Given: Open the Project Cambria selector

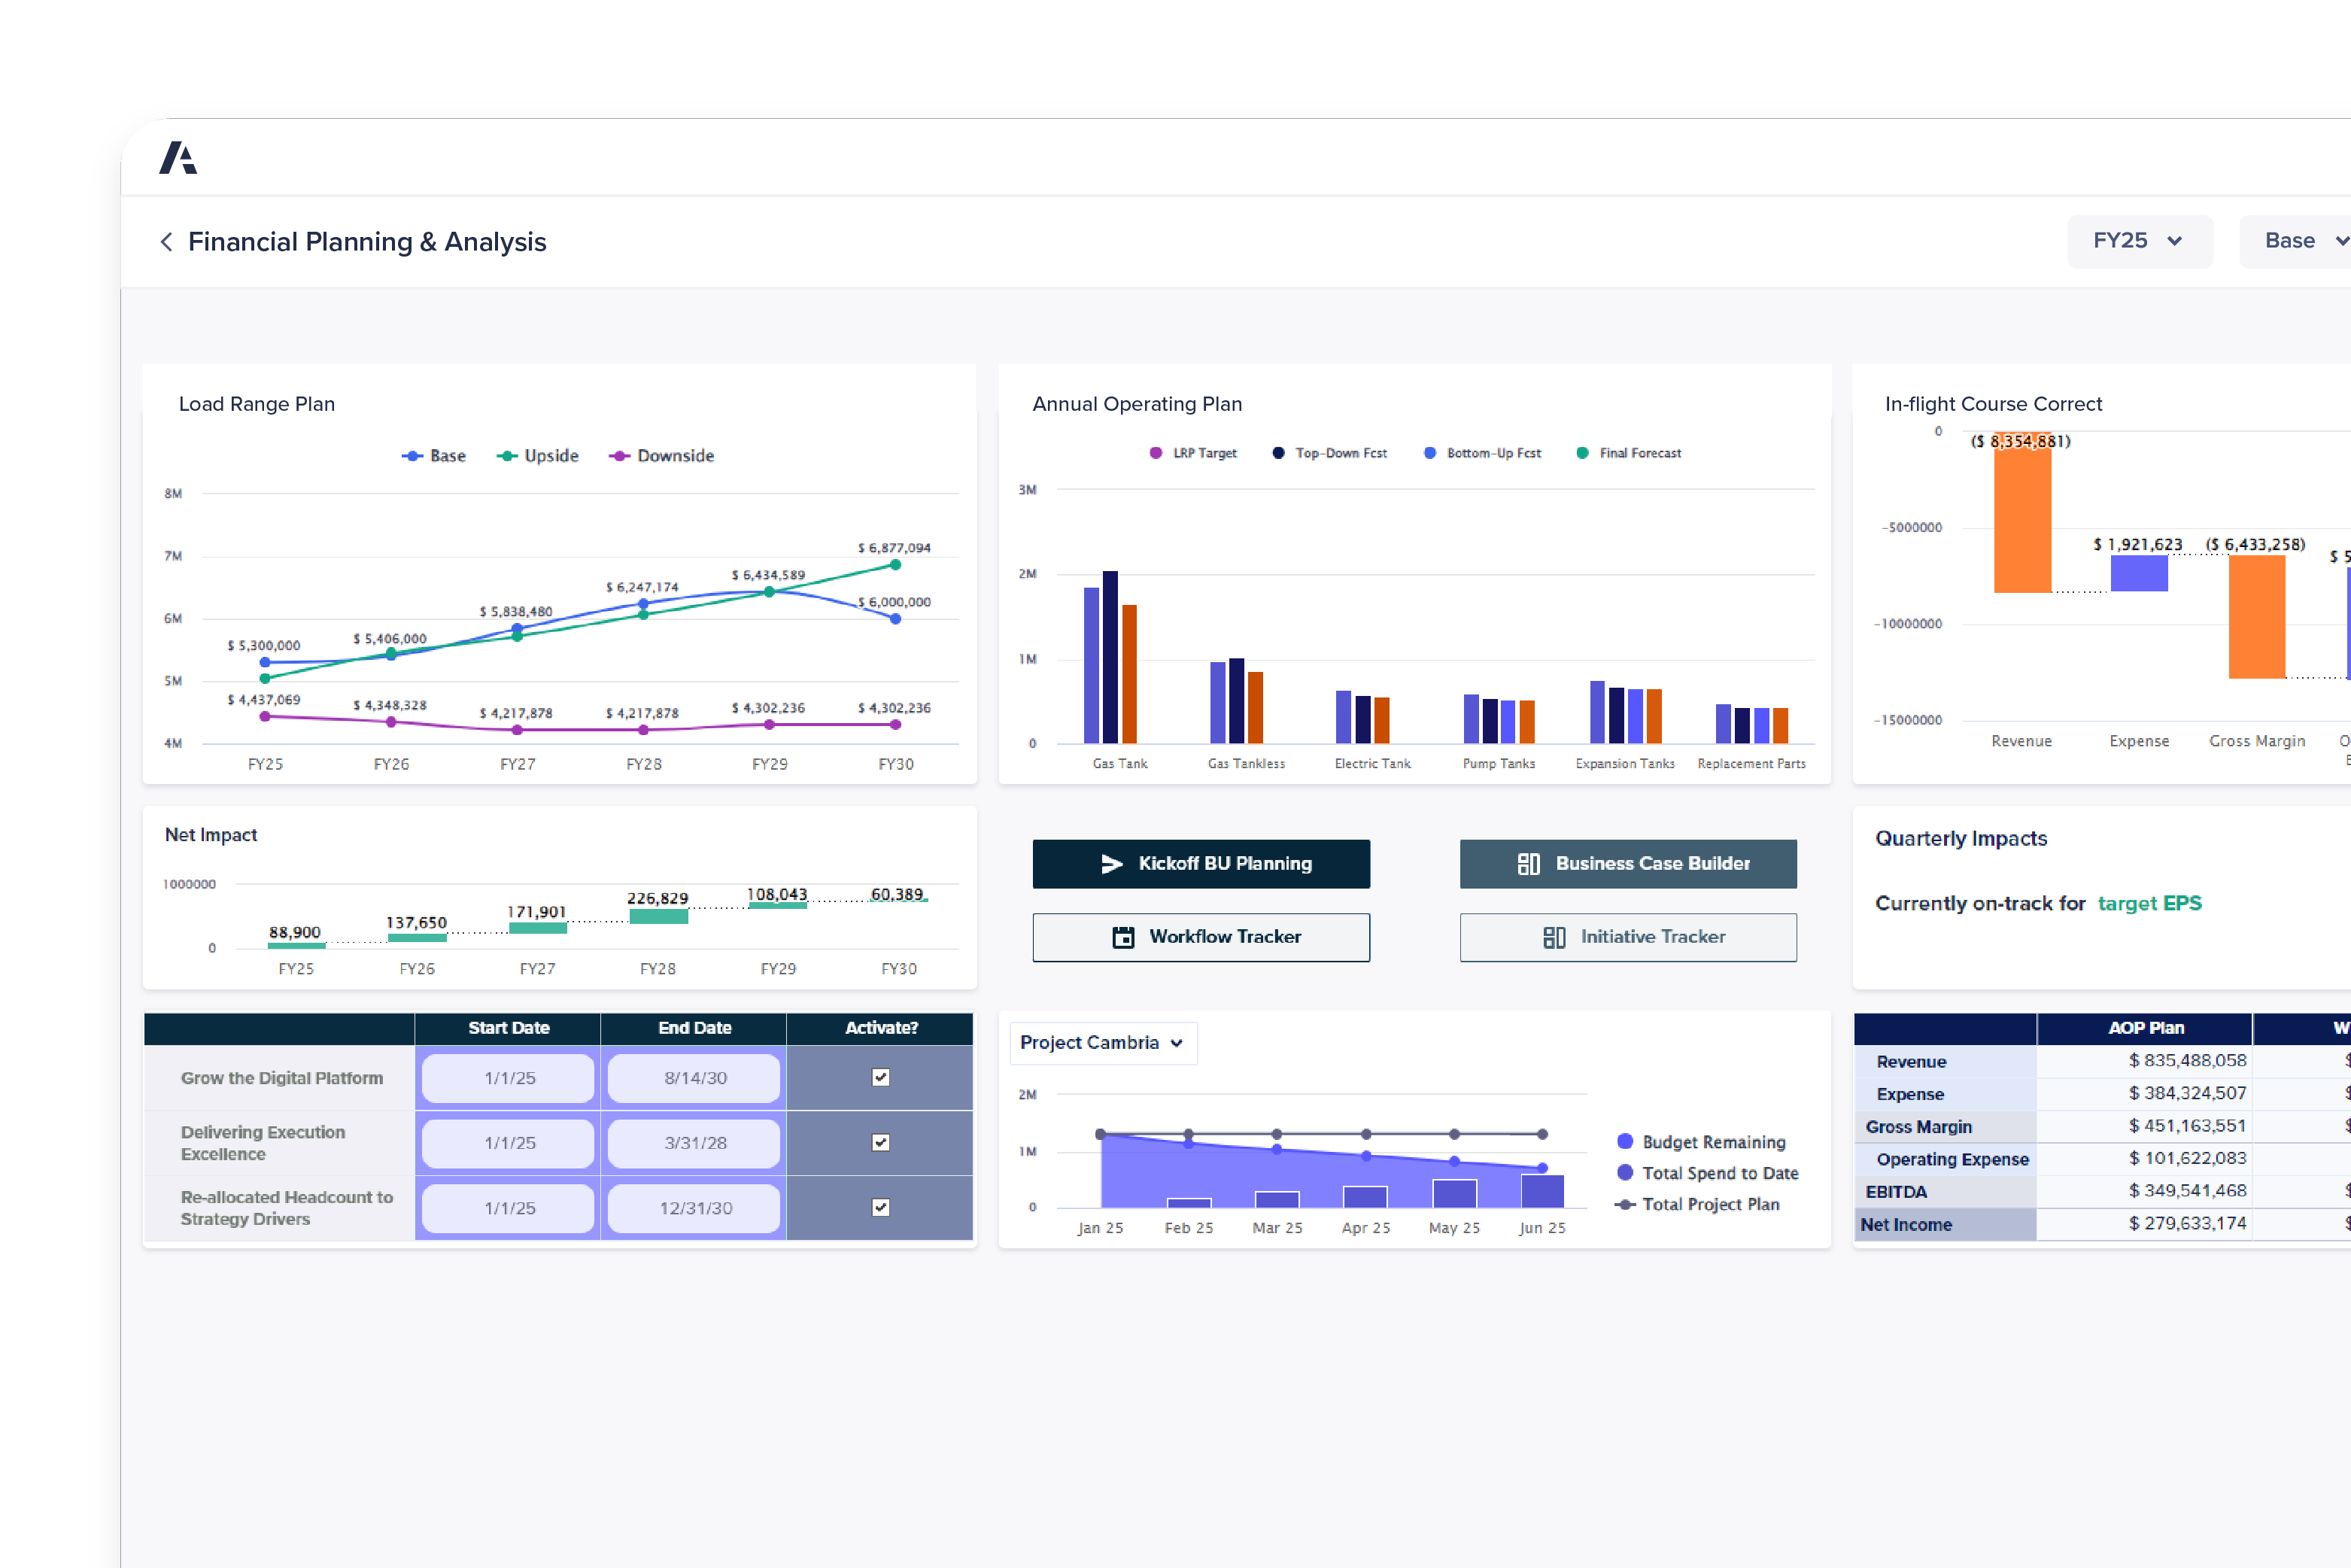Looking at the screenshot, I should [x=1102, y=1043].
